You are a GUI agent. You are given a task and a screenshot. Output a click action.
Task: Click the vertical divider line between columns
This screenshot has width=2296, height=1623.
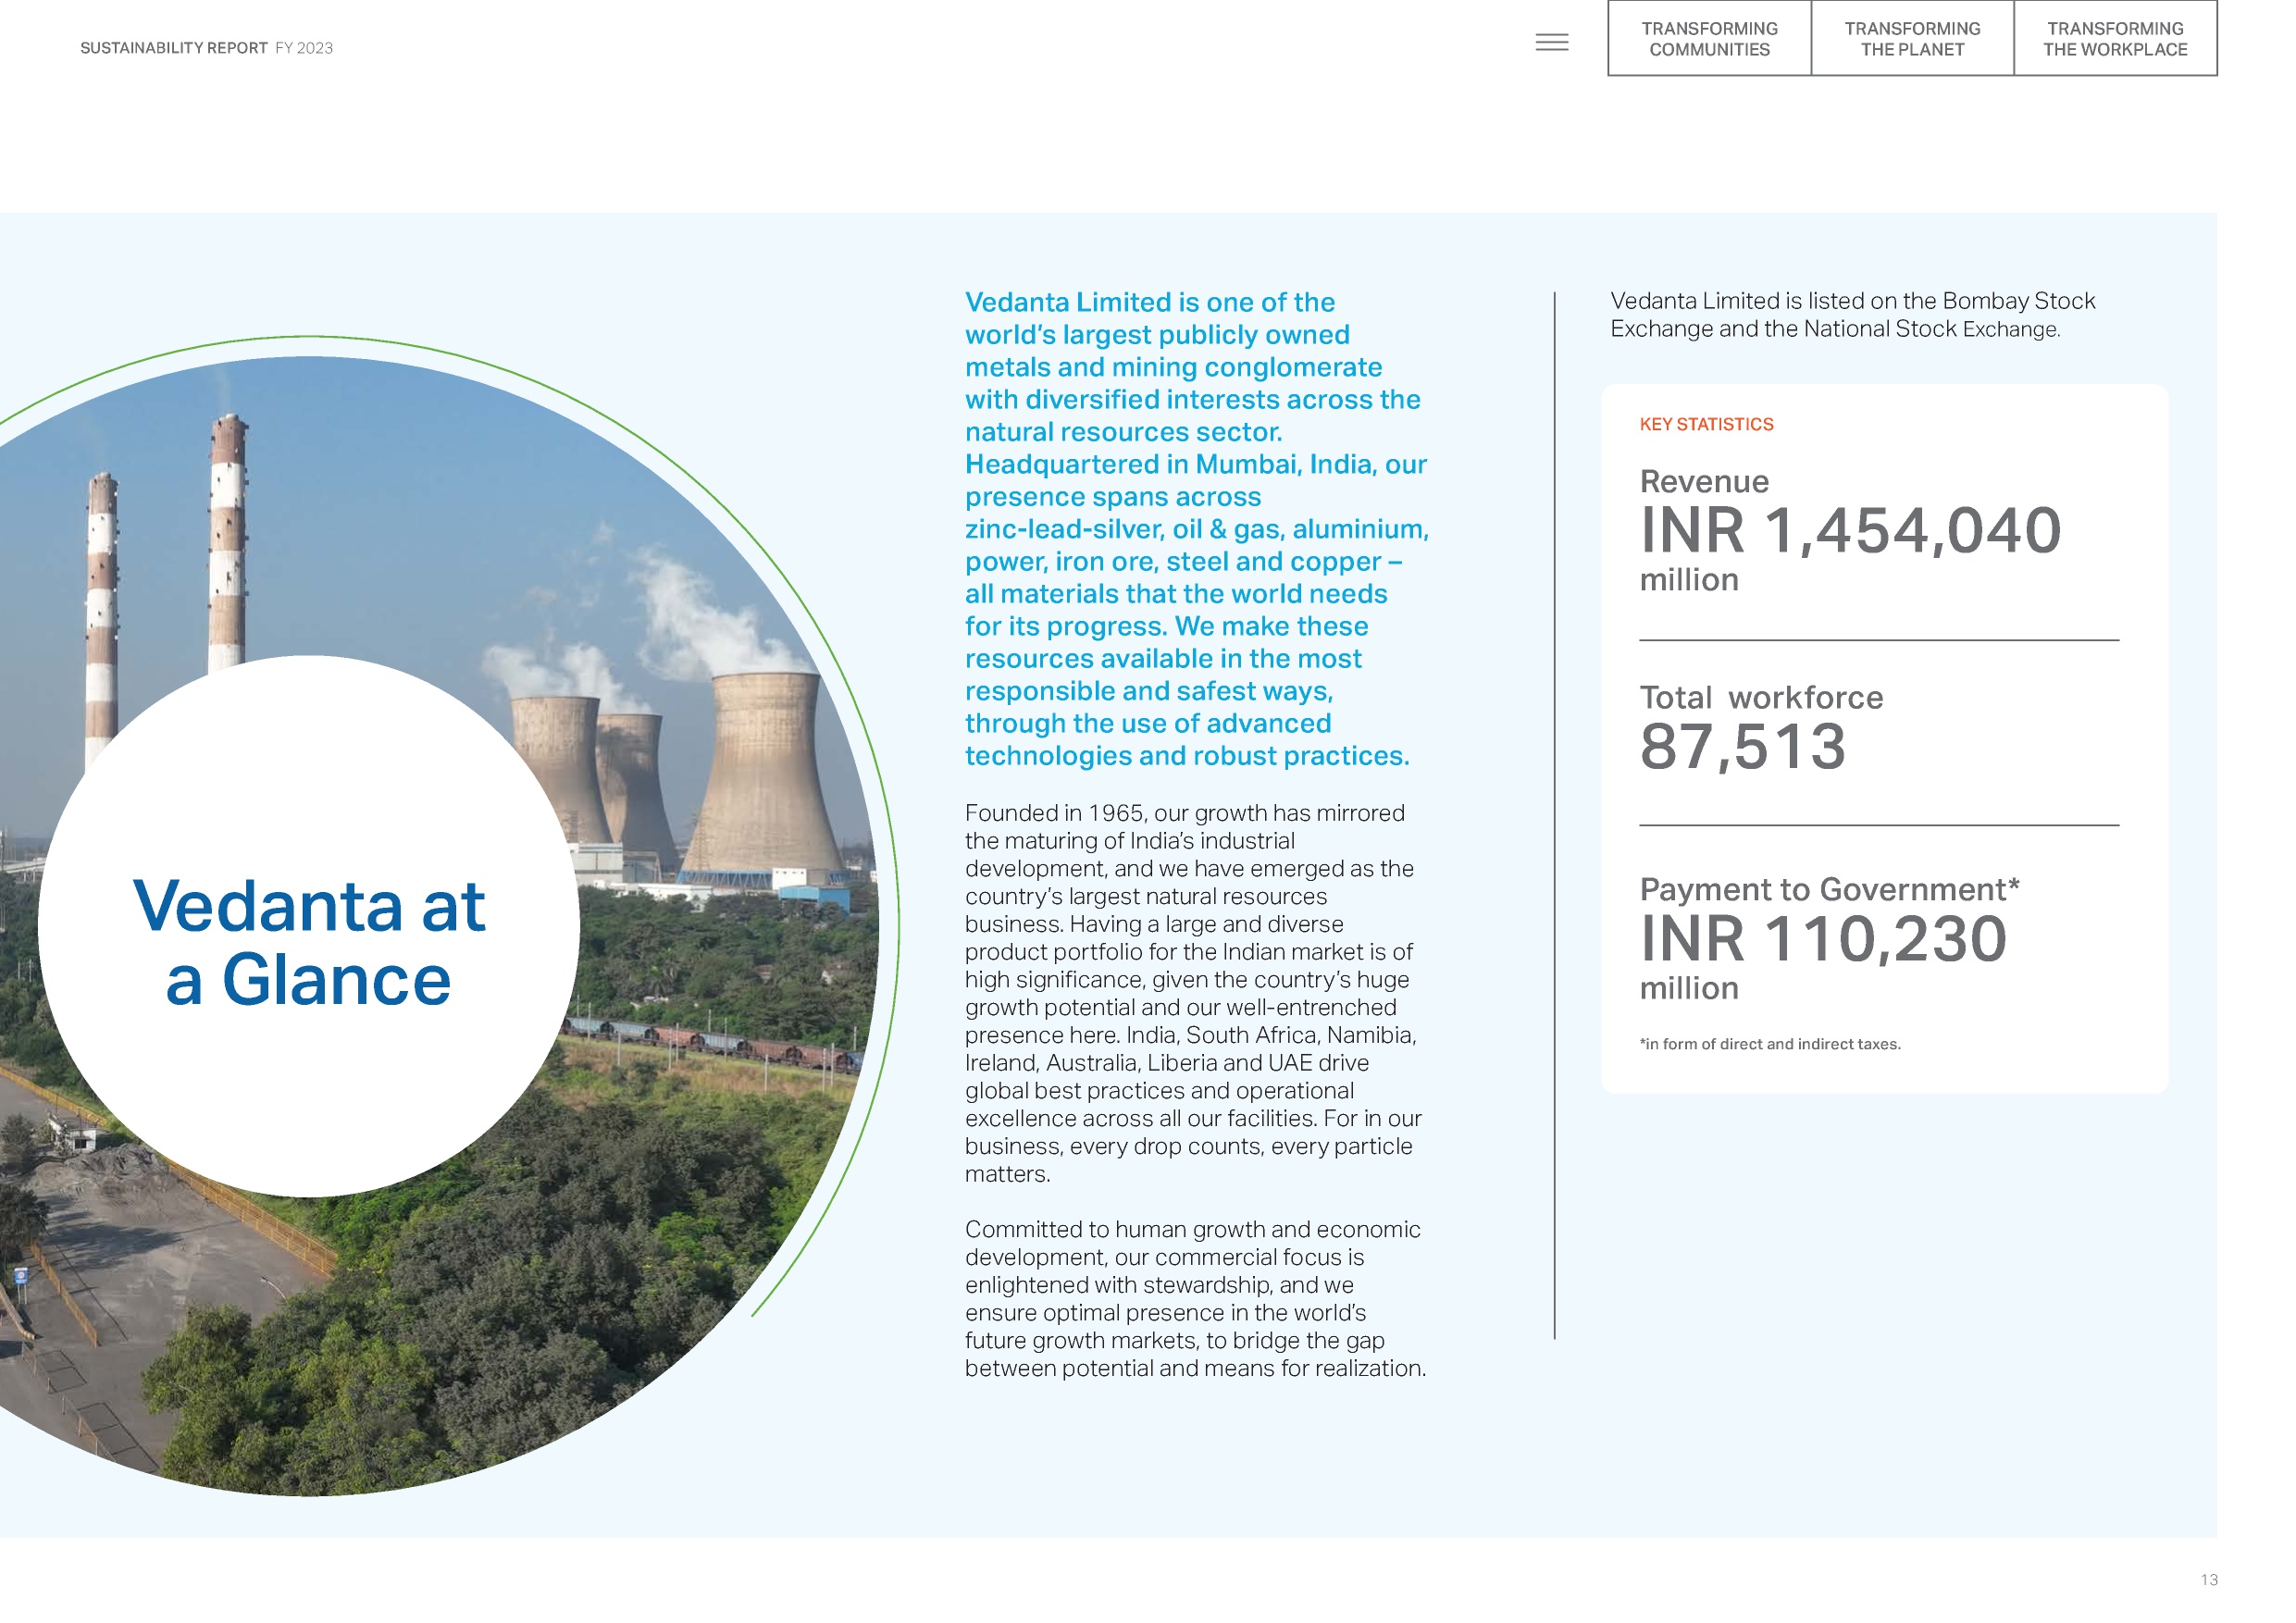pyautogui.click(x=1554, y=815)
